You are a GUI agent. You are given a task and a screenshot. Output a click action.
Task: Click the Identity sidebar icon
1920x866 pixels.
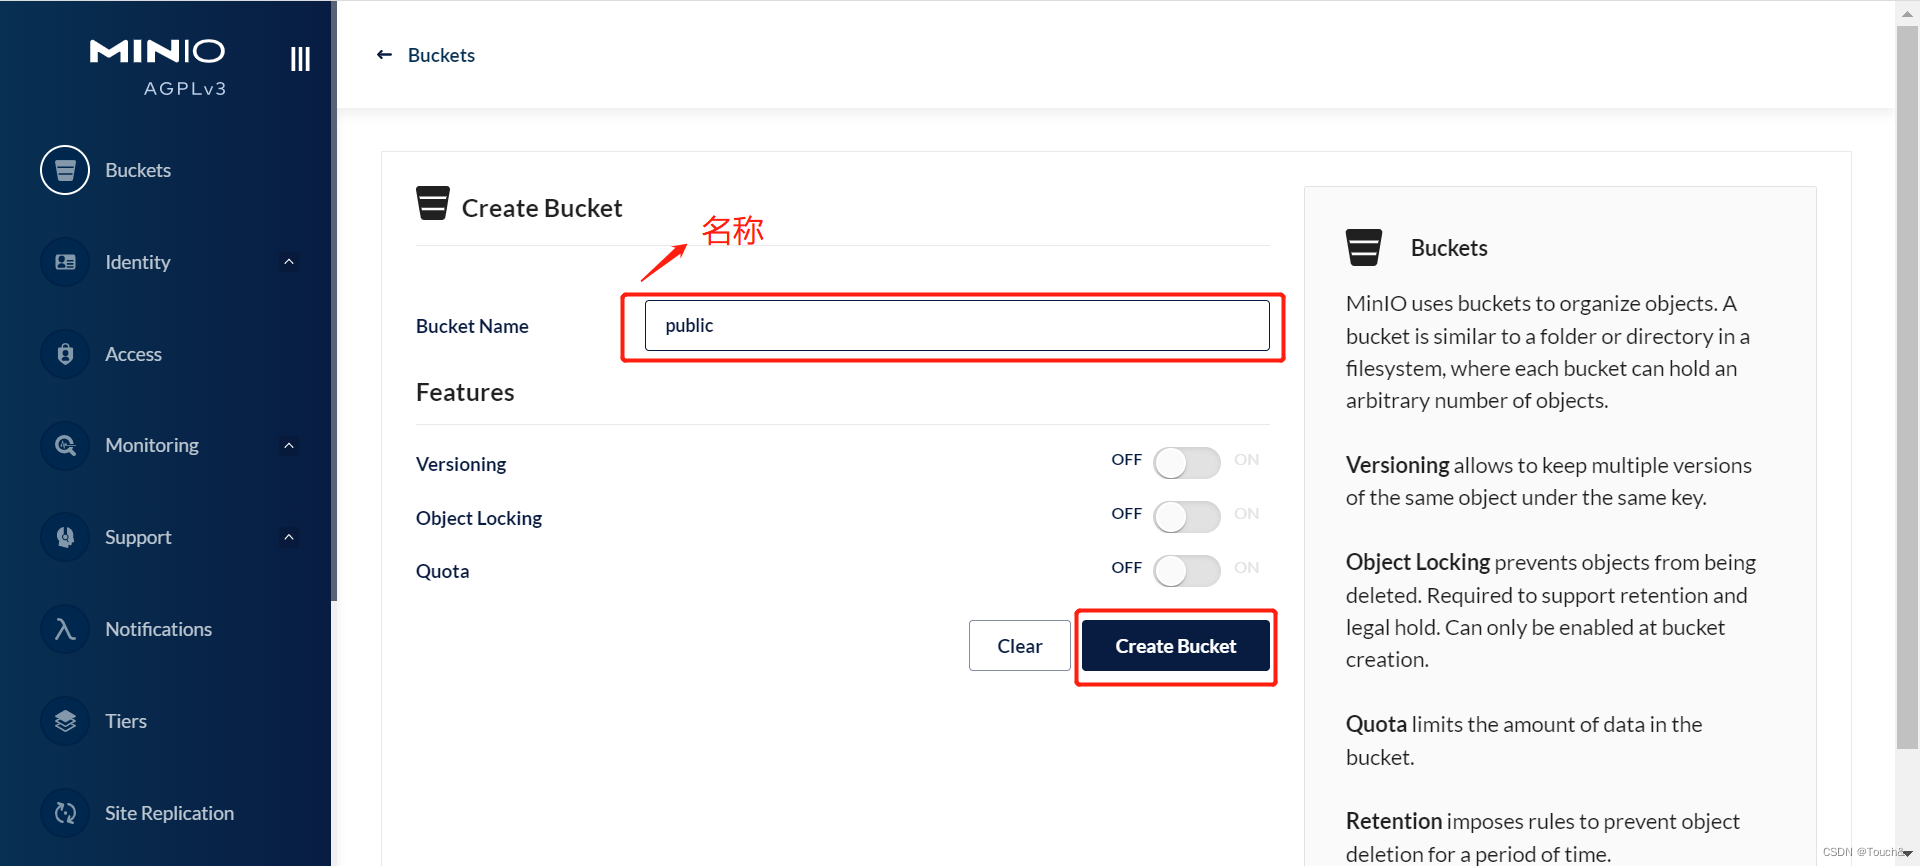(x=65, y=262)
